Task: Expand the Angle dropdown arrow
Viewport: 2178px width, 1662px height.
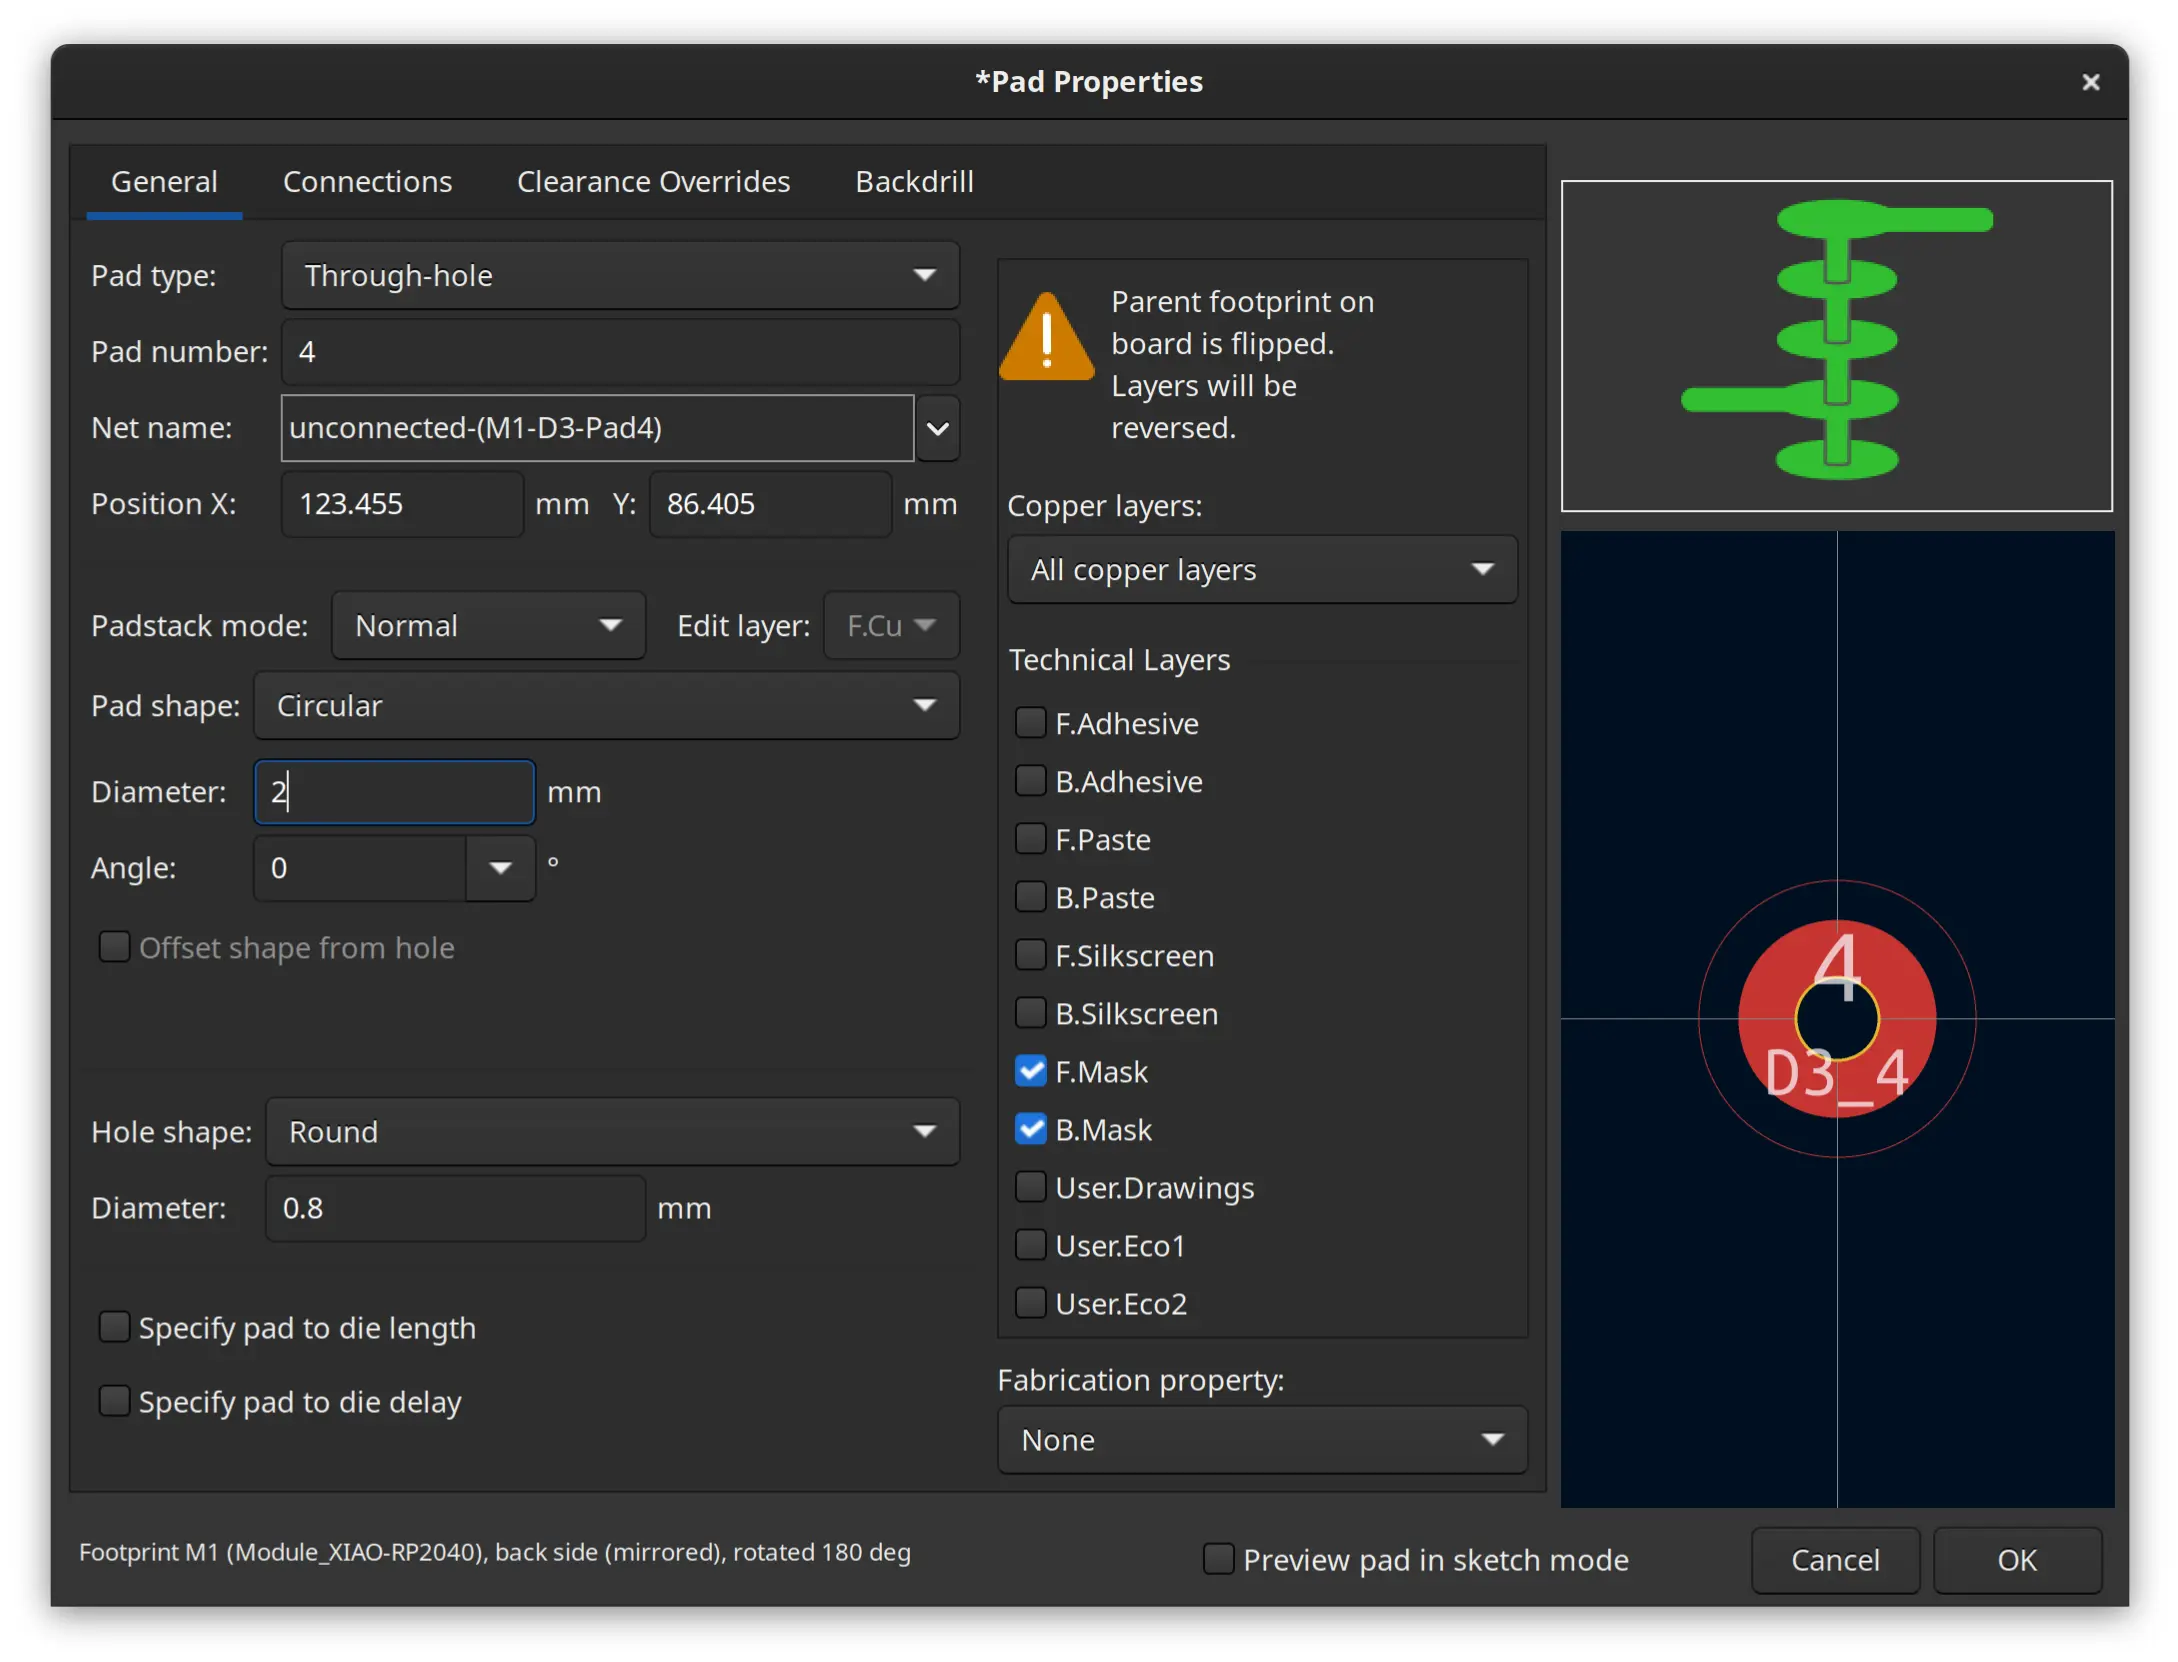Action: coord(500,868)
